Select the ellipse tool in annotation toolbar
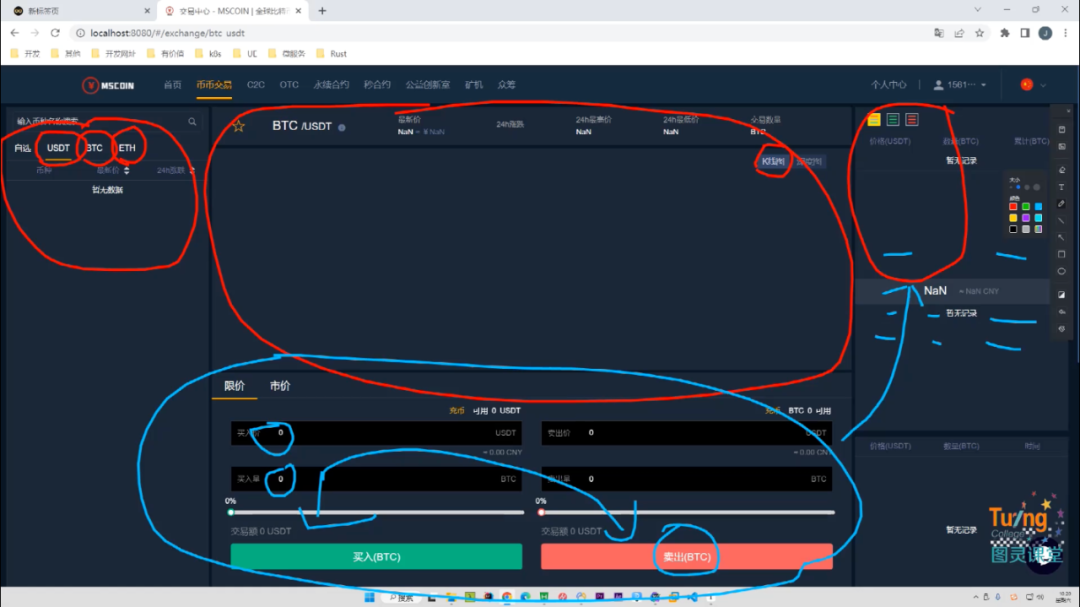The image size is (1080, 607). [1061, 271]
